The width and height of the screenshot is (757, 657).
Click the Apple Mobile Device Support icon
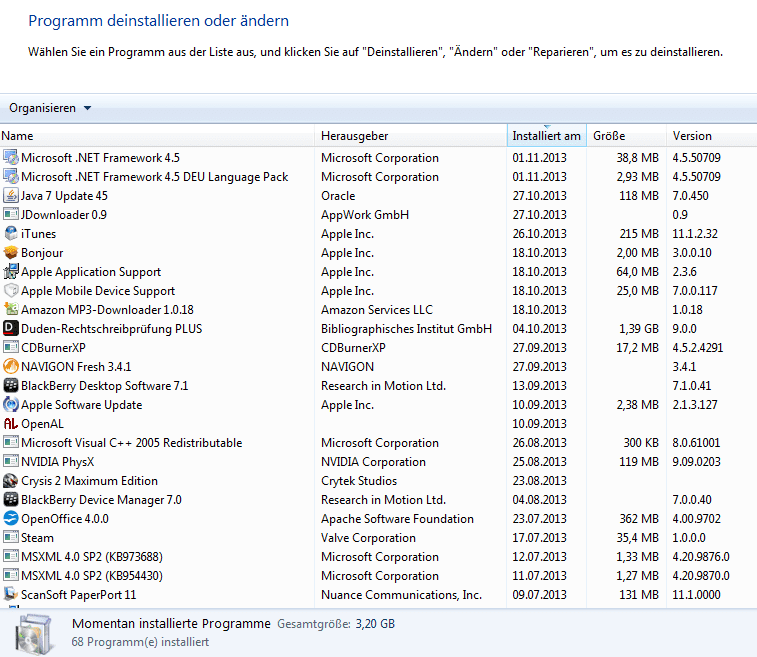coord(11,291)
